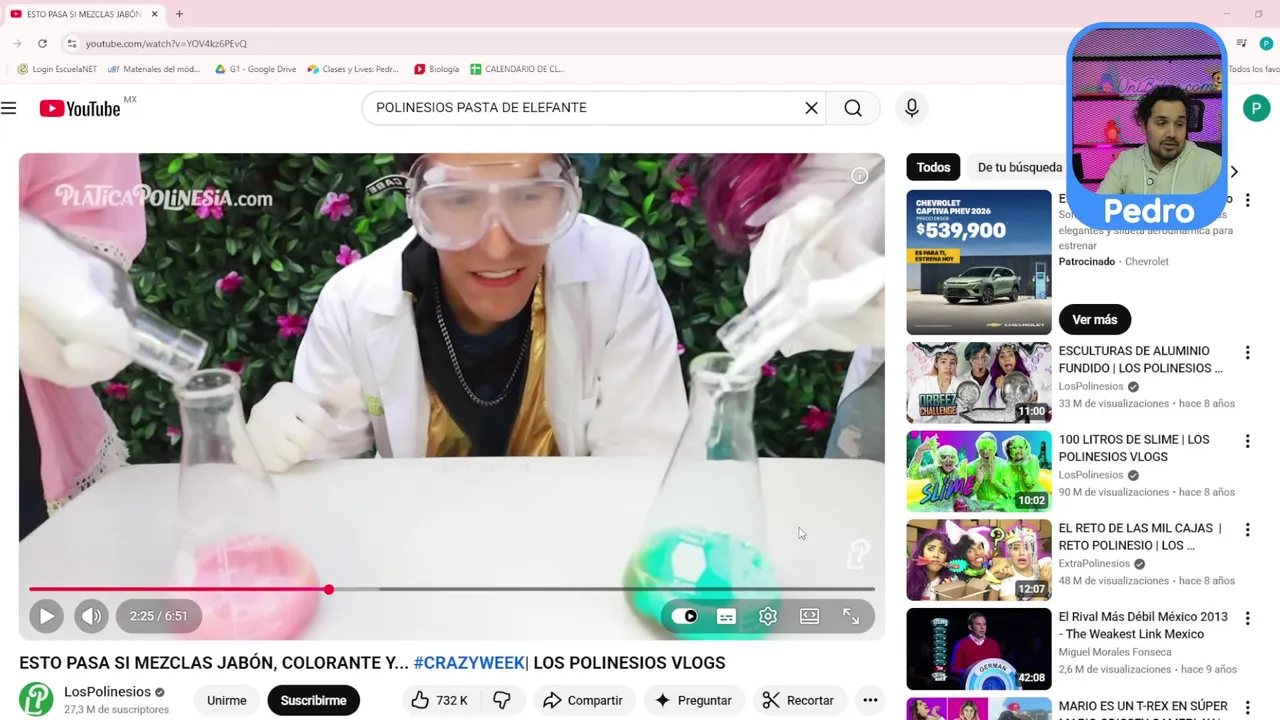
Task: Open 100 Litros de Slime thumbnail
Action: click(x=978, y=471)
